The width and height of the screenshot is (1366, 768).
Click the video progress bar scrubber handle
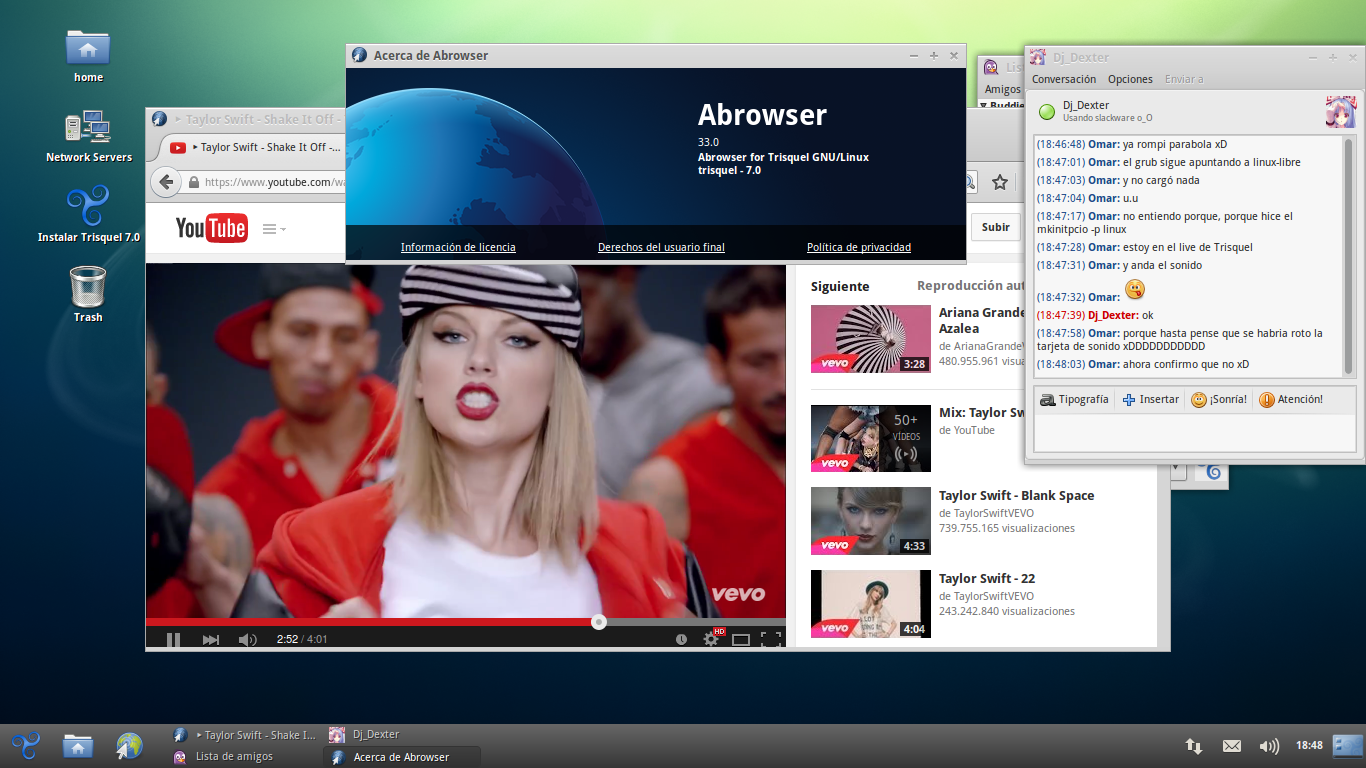(x=599, y=622)
